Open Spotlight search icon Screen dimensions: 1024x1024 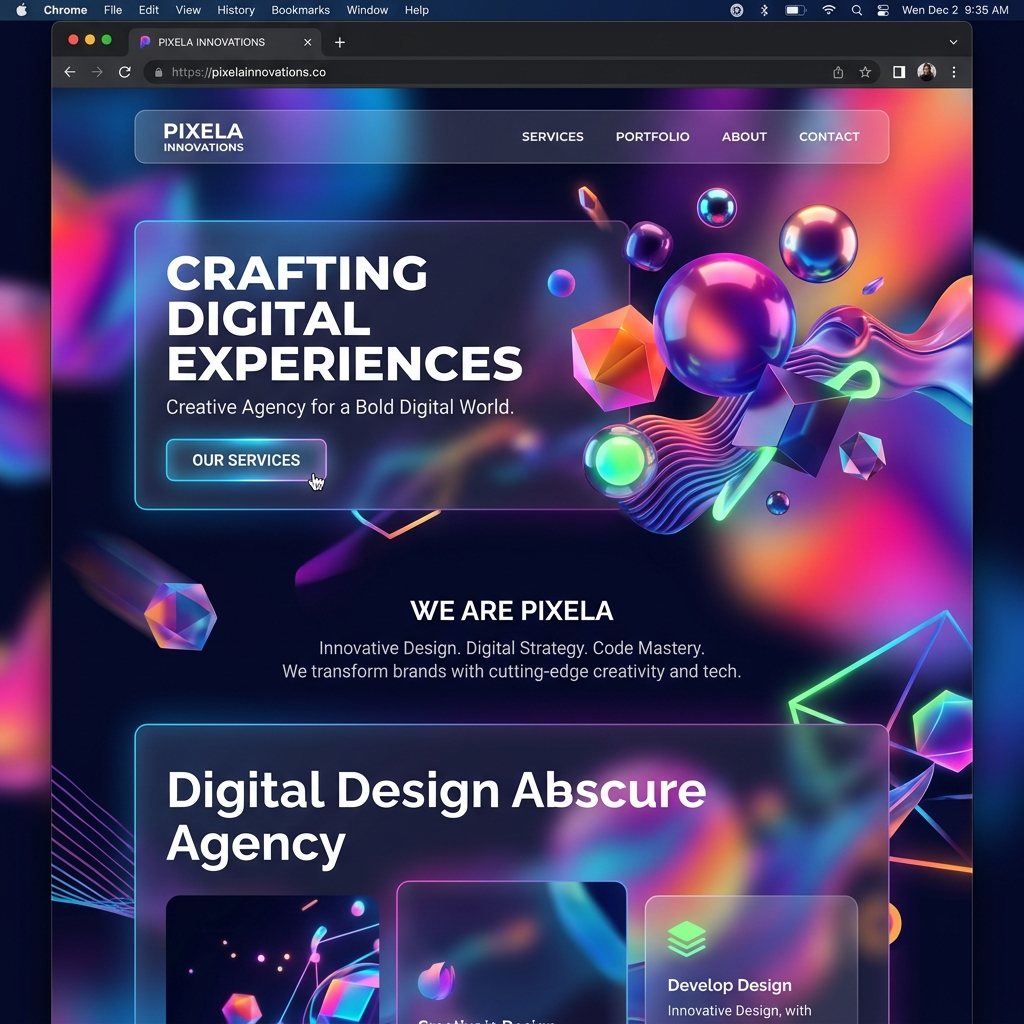857,10
